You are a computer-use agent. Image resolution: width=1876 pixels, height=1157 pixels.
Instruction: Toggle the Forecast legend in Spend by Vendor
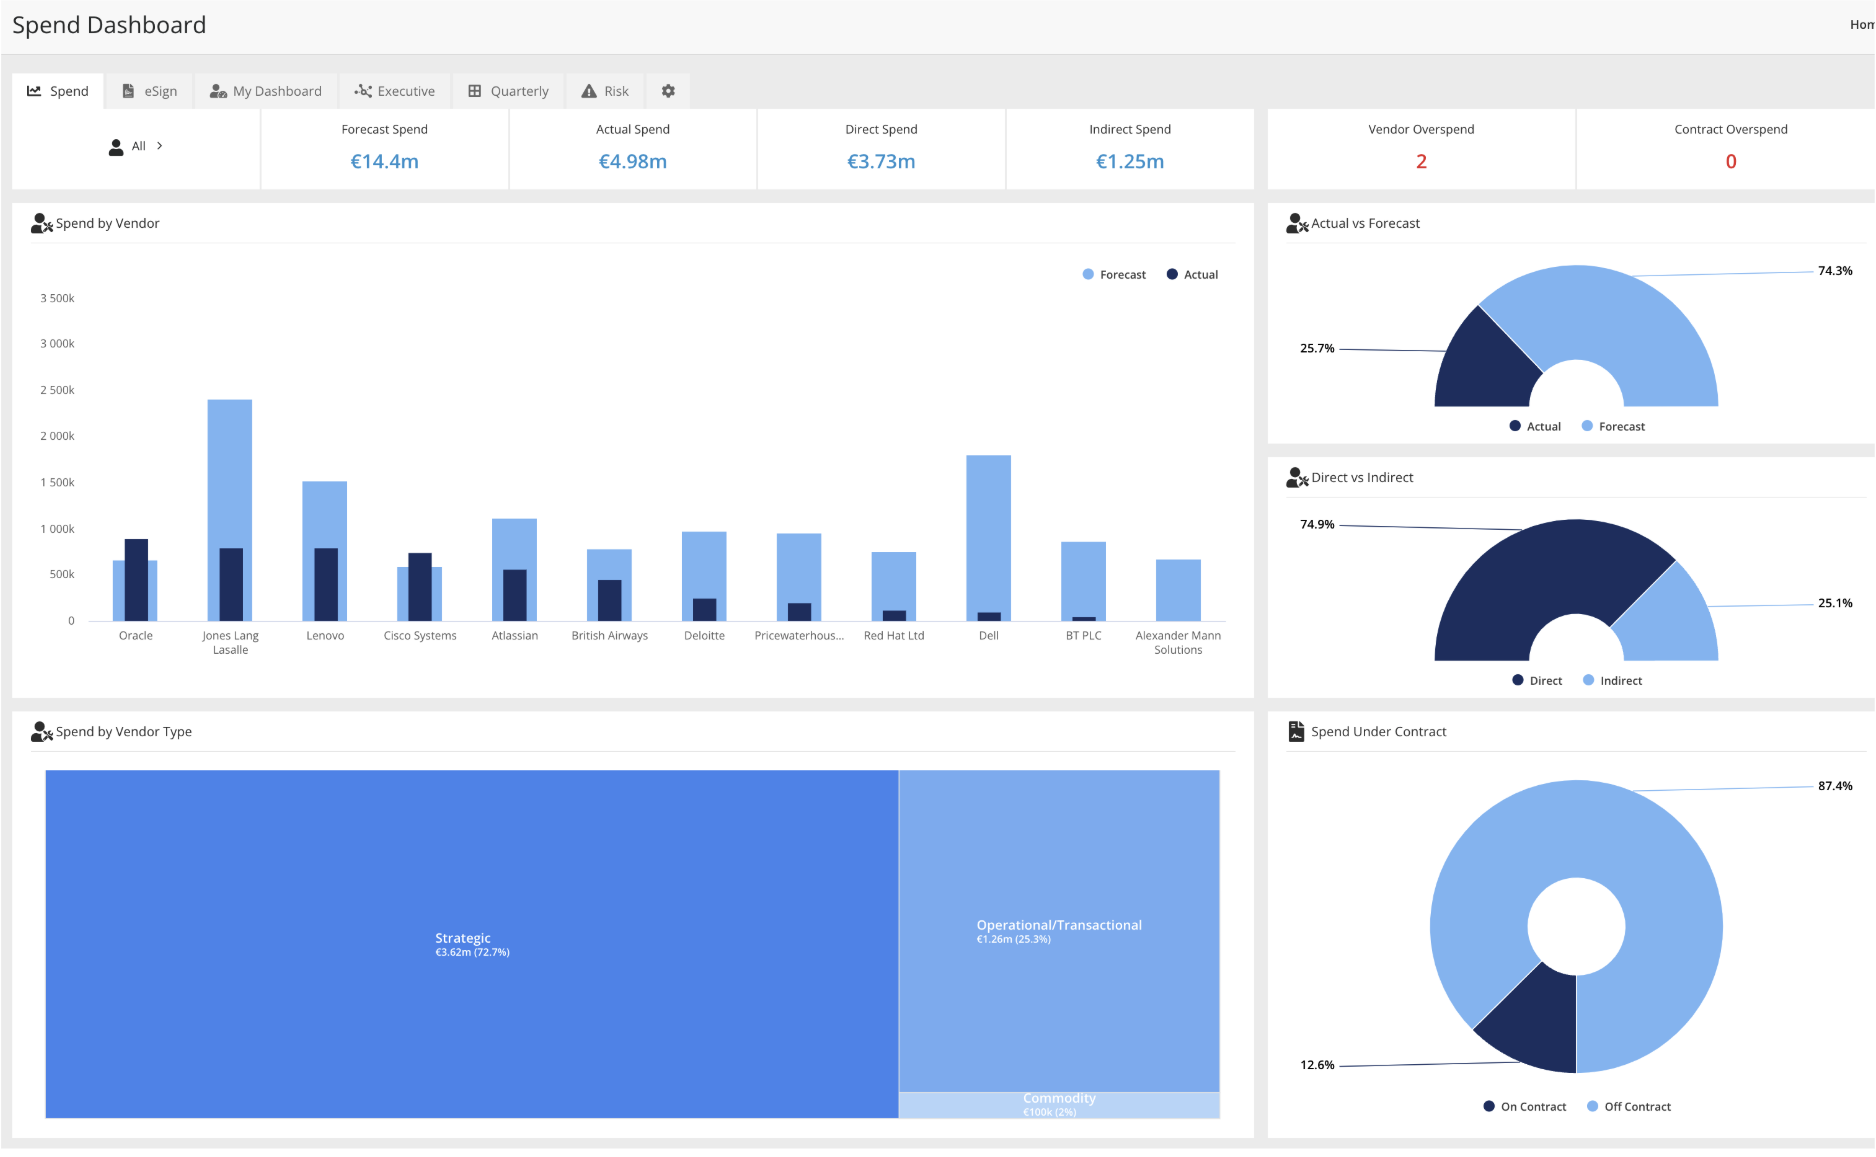1113,274
